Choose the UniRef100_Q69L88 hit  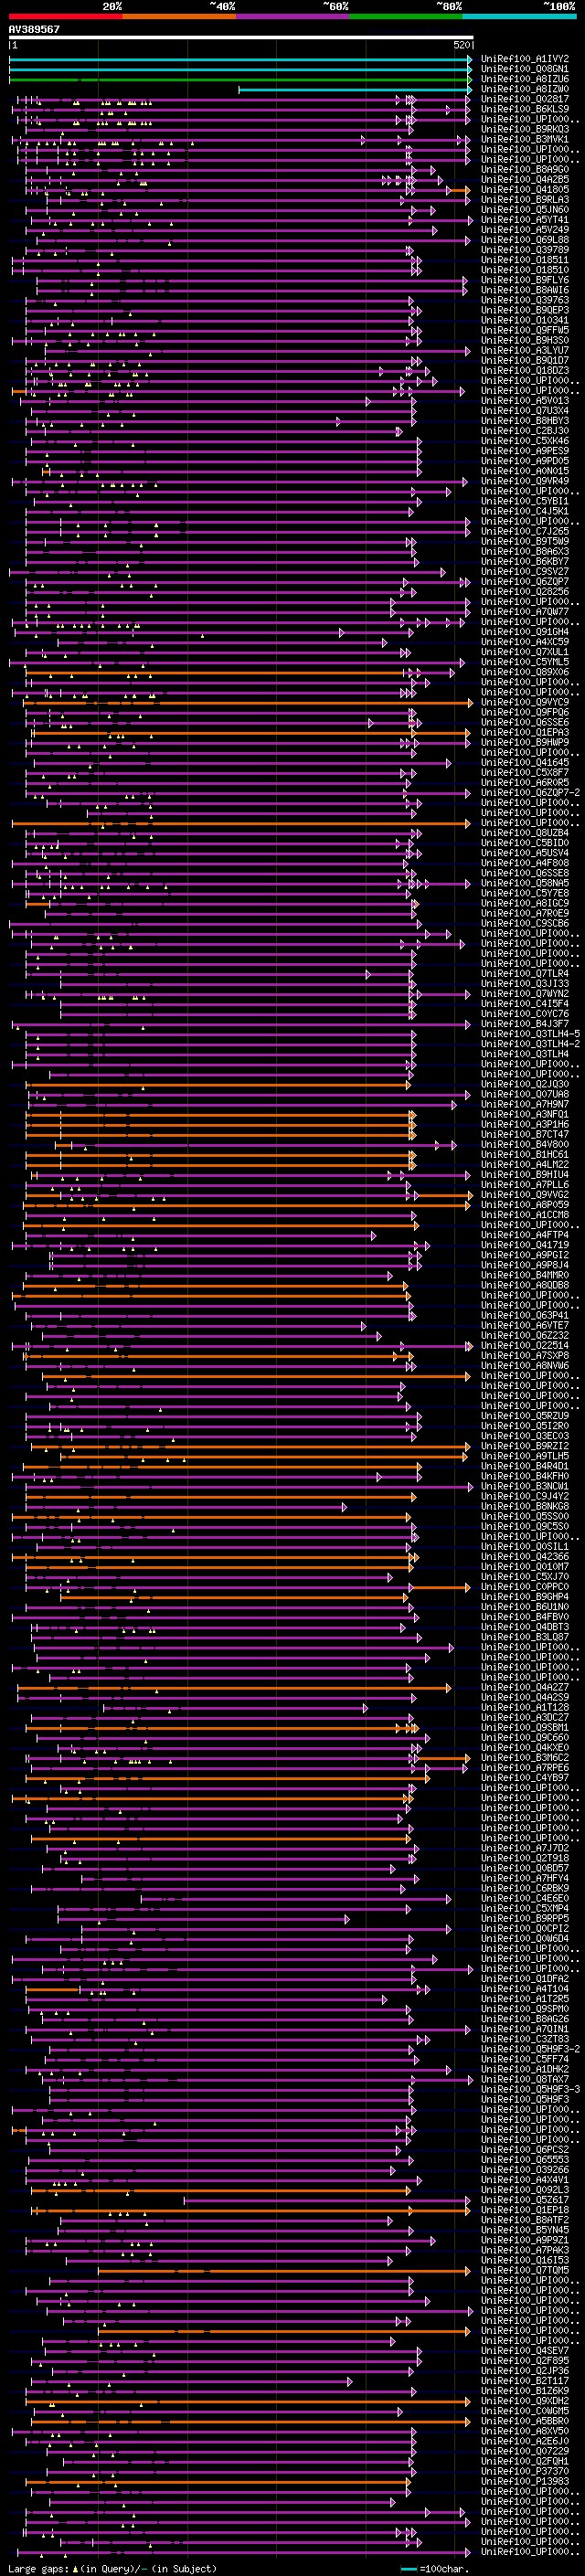[x=525, y=240]
